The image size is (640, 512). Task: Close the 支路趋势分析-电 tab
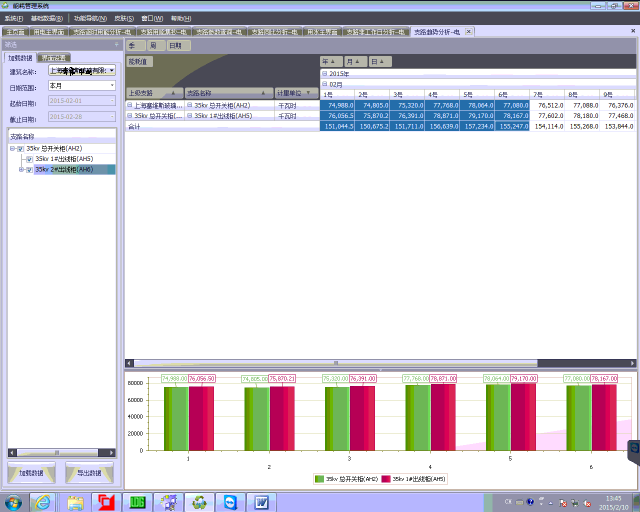coord(466,32)
